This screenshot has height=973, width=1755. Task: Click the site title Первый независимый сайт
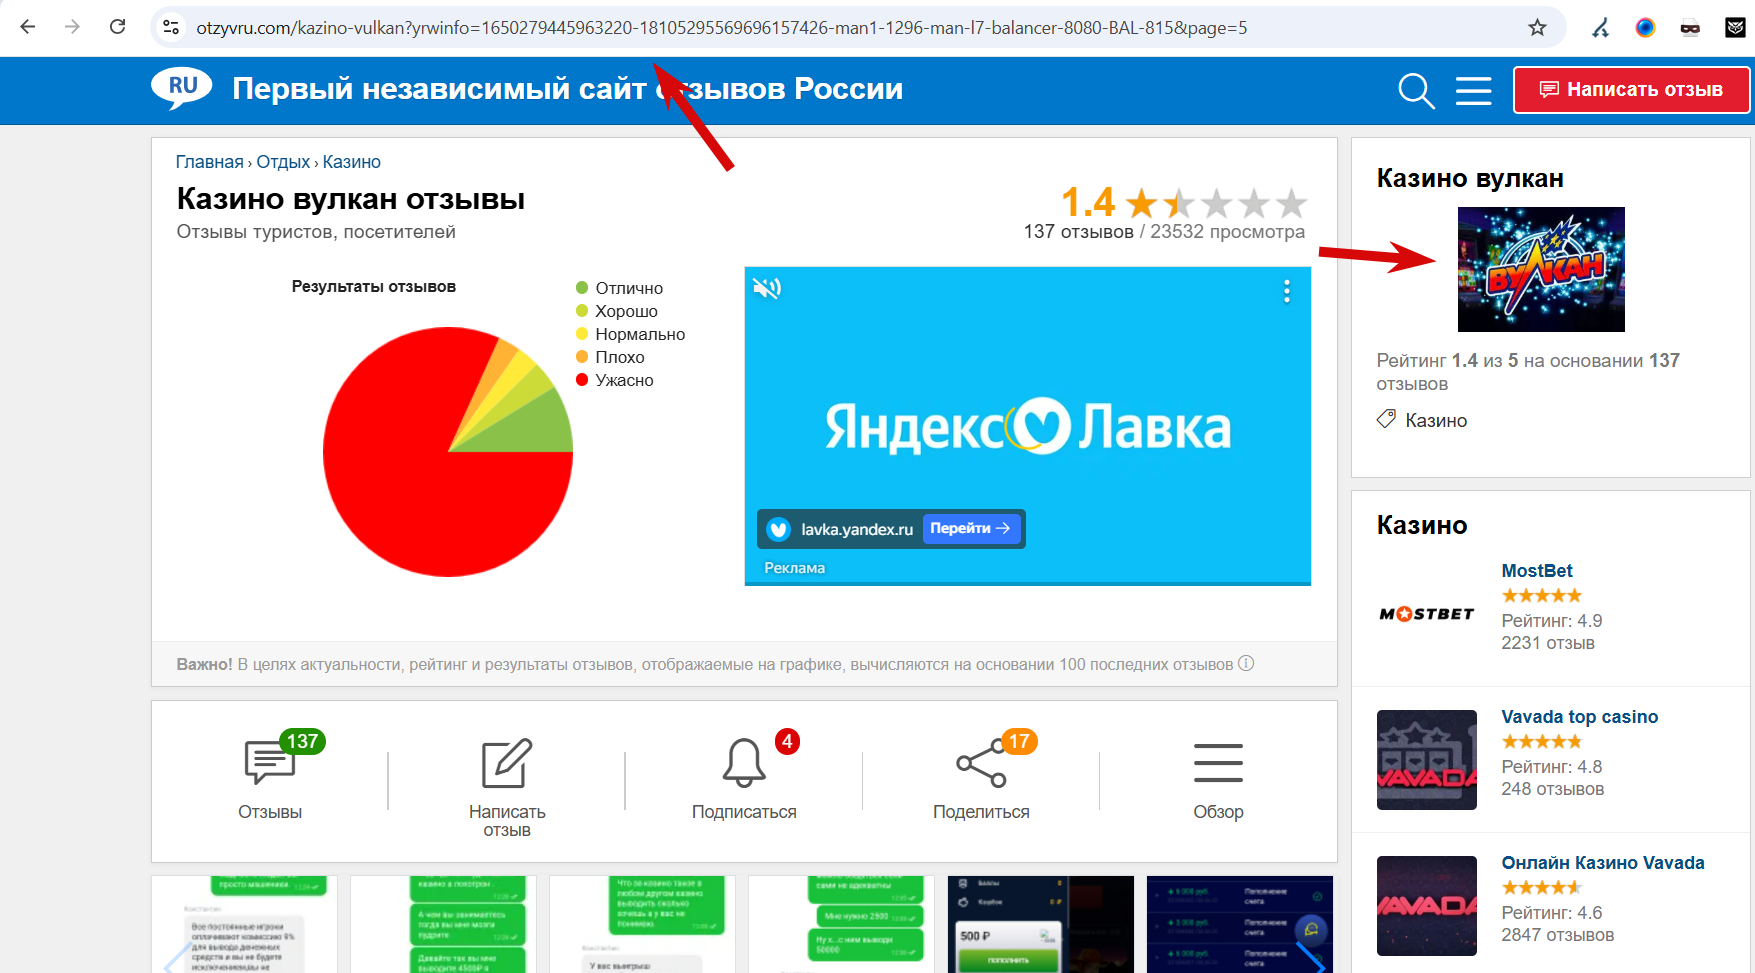(x=567, y=89)
